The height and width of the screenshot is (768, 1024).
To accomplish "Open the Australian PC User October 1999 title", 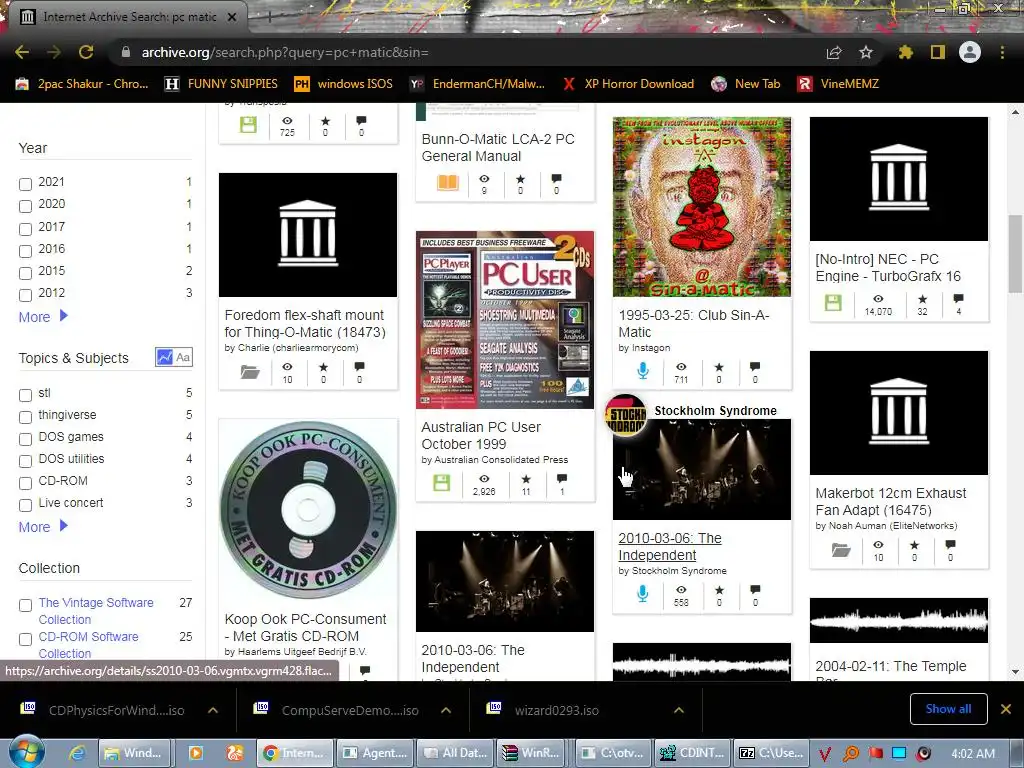I will click(x=481, y=436).
